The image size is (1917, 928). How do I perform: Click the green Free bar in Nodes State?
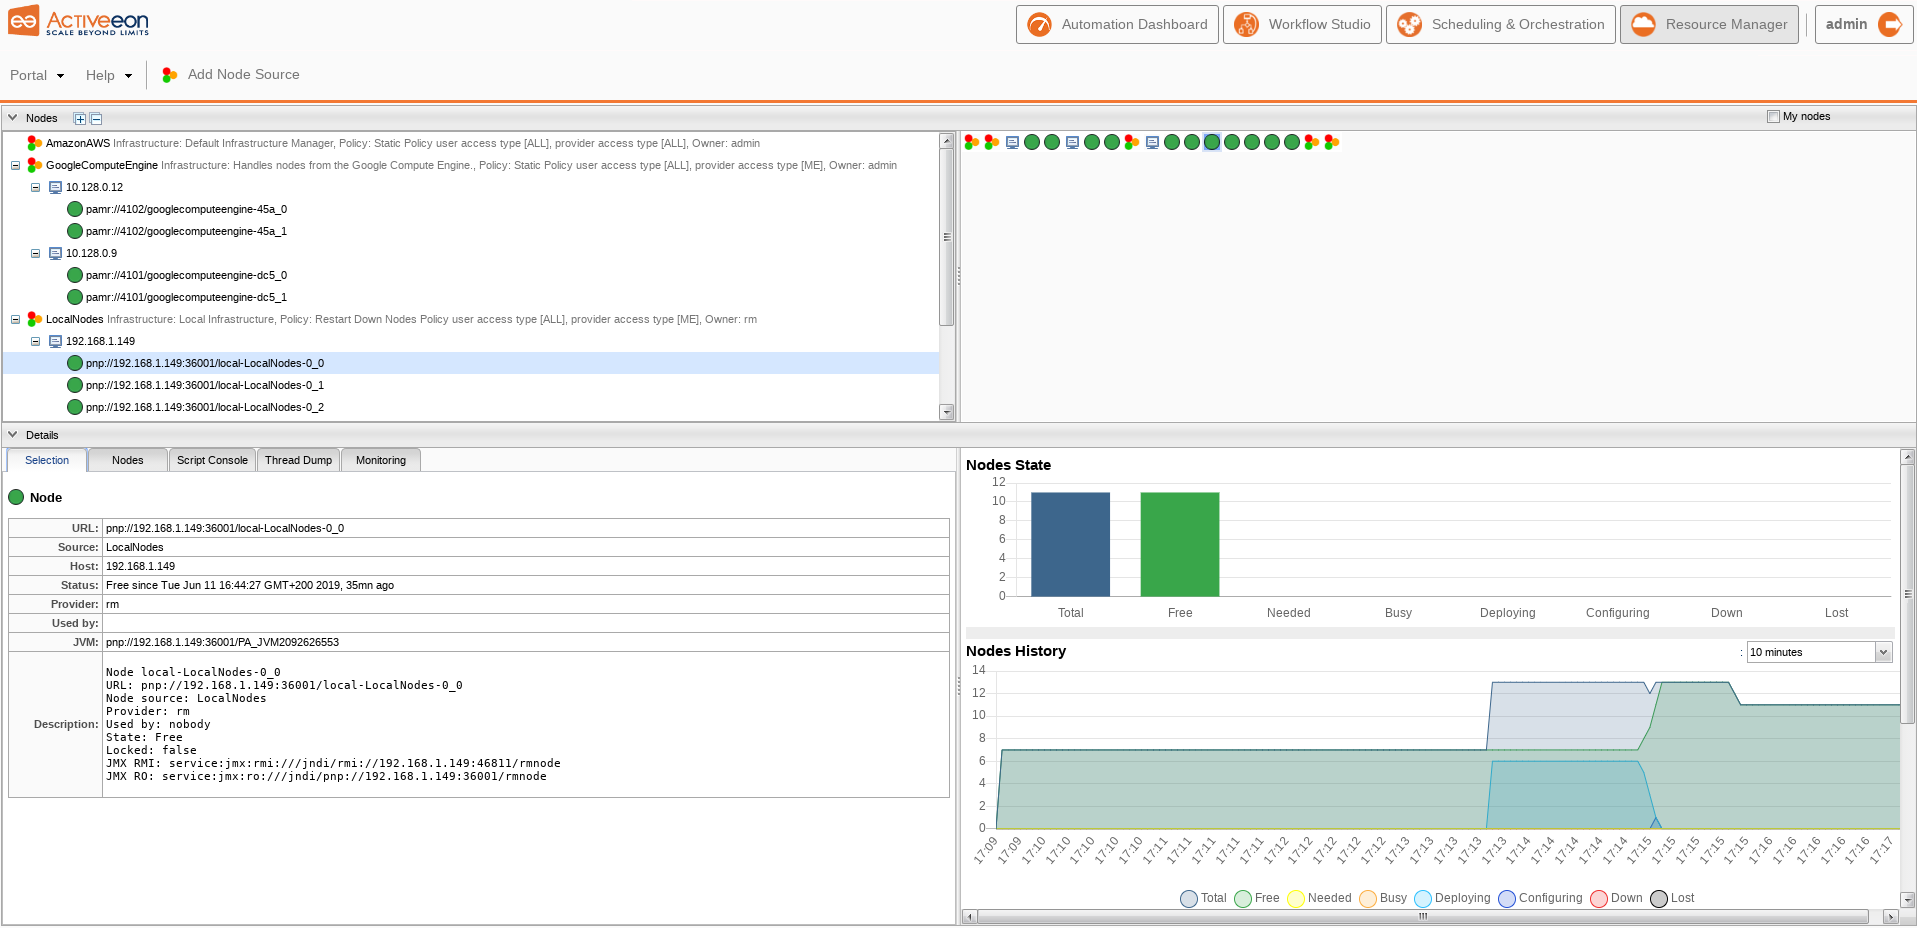1180,544
